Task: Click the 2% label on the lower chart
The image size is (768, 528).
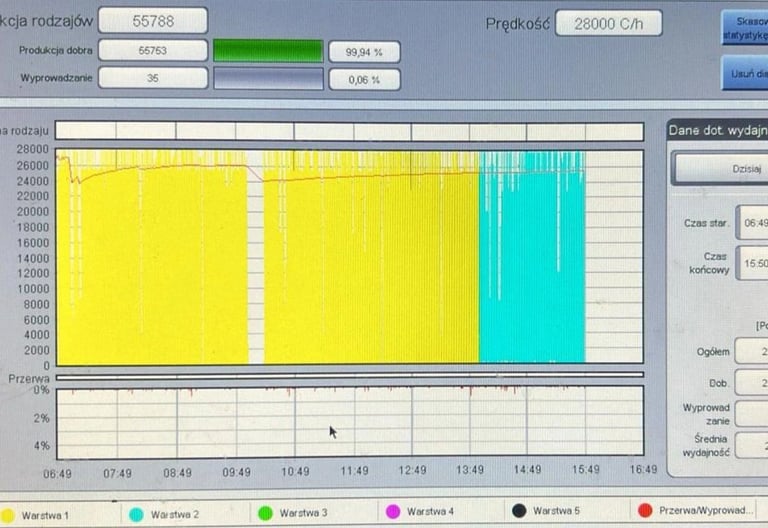Action: [42, 418]
